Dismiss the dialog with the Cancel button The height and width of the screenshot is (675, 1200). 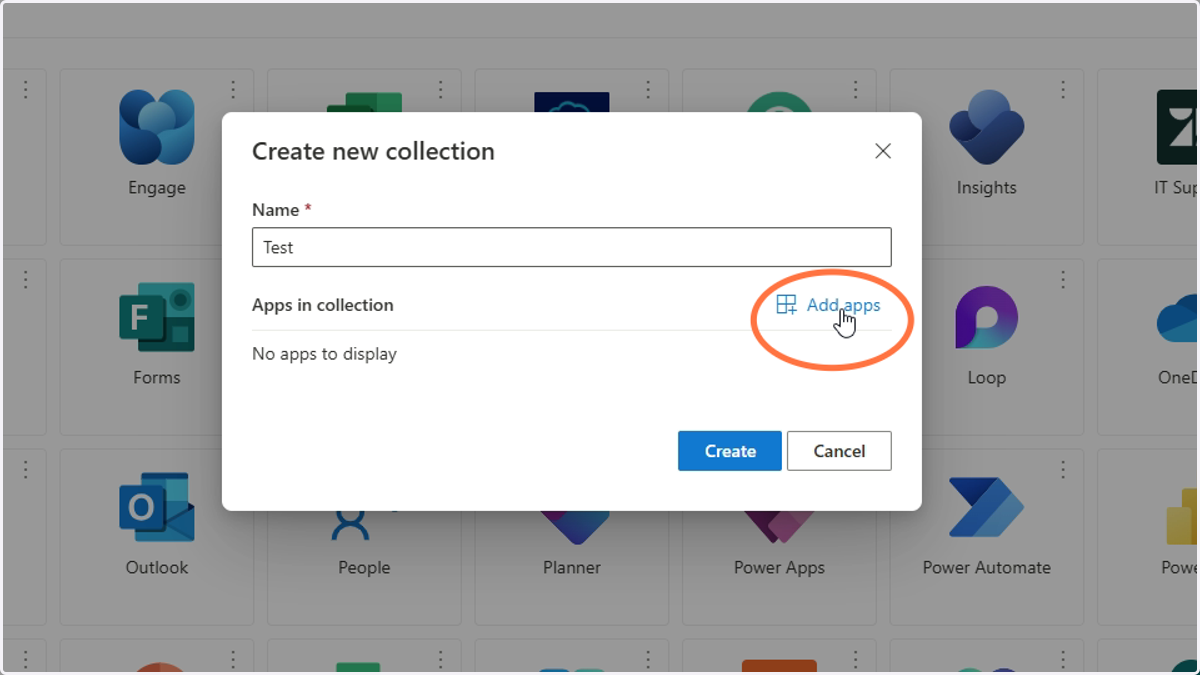point(839,451)
